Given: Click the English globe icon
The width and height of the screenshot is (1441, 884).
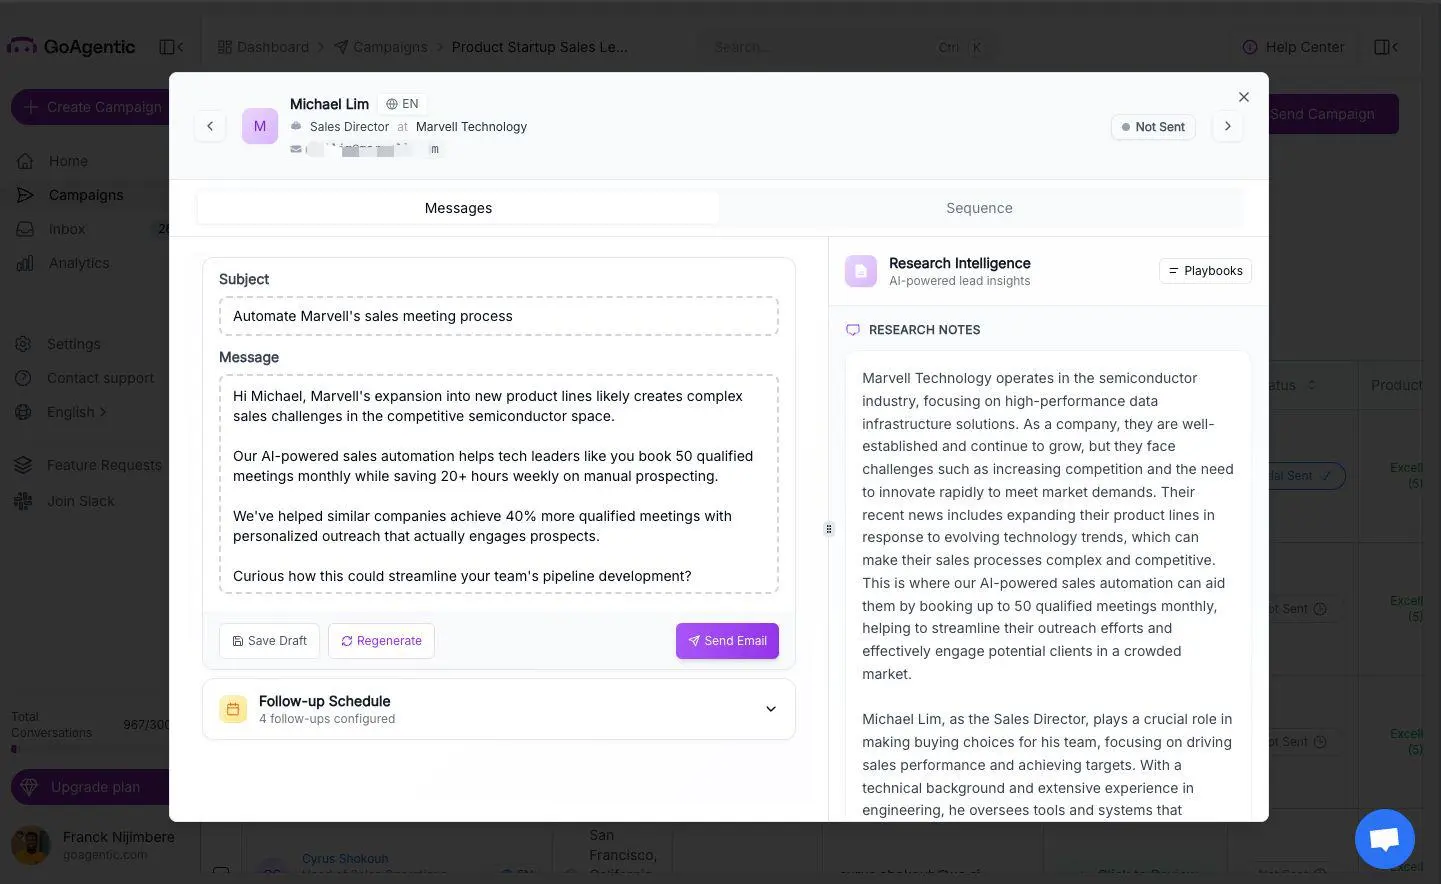Looking at the screenshot, I should click(x=23, y=412).
